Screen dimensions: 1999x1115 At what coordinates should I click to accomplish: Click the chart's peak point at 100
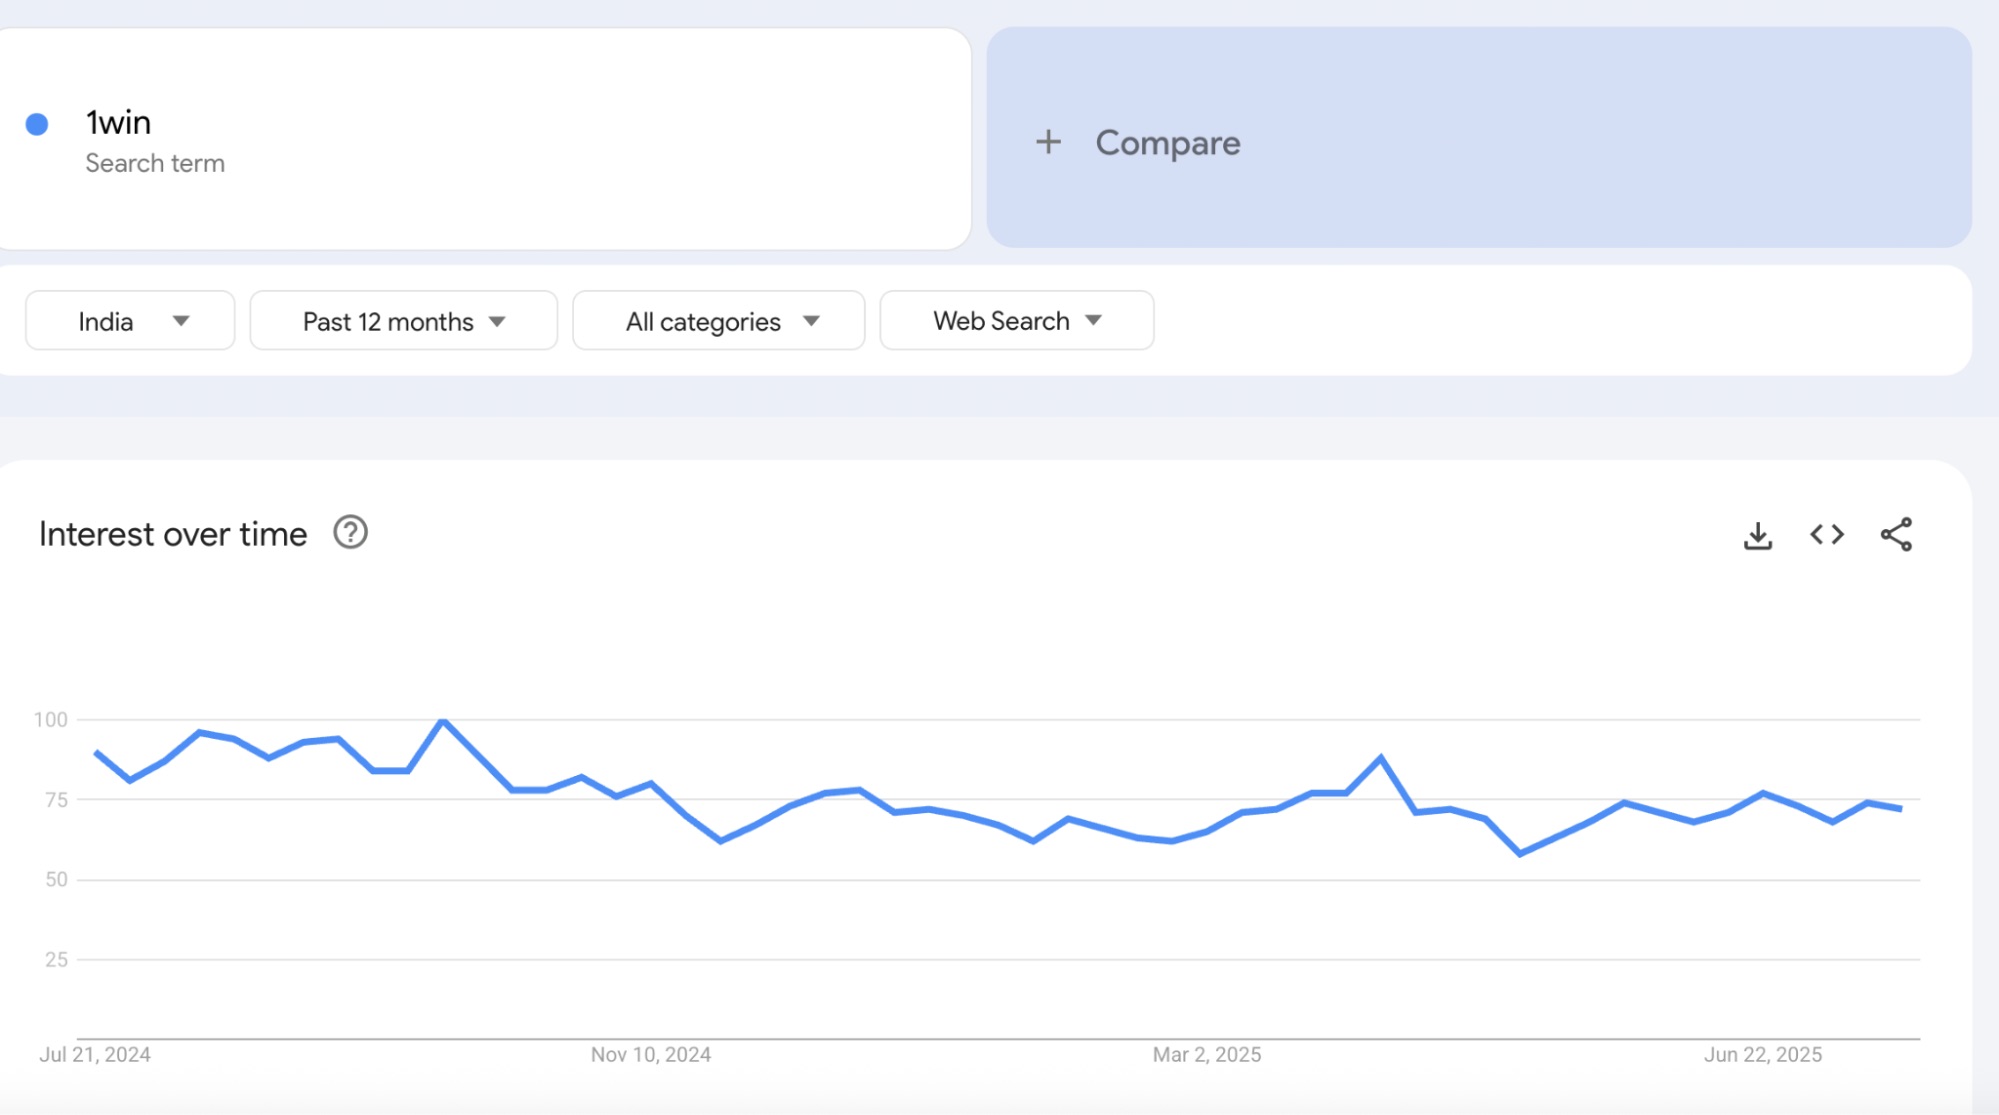443,720
